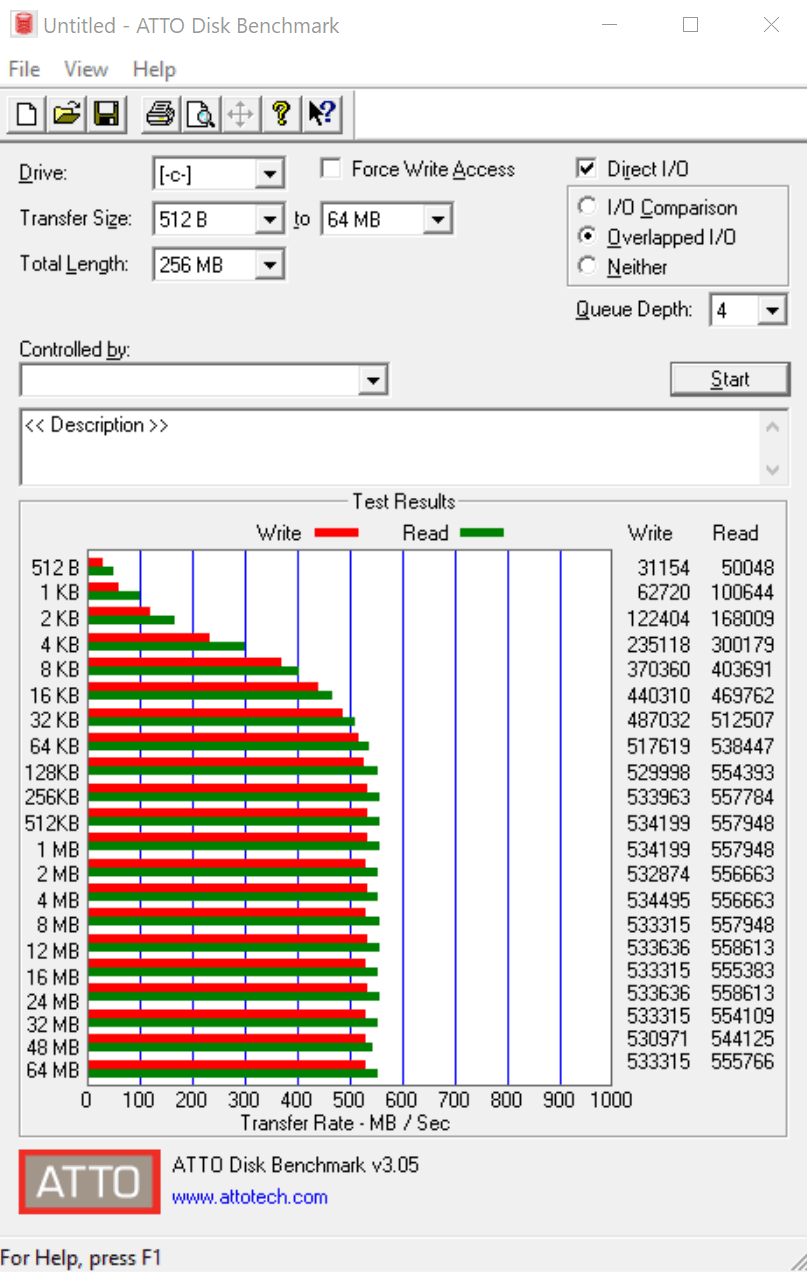
Task: Uncheck the Direct I/O checkbox
Action: click(587, 169)
